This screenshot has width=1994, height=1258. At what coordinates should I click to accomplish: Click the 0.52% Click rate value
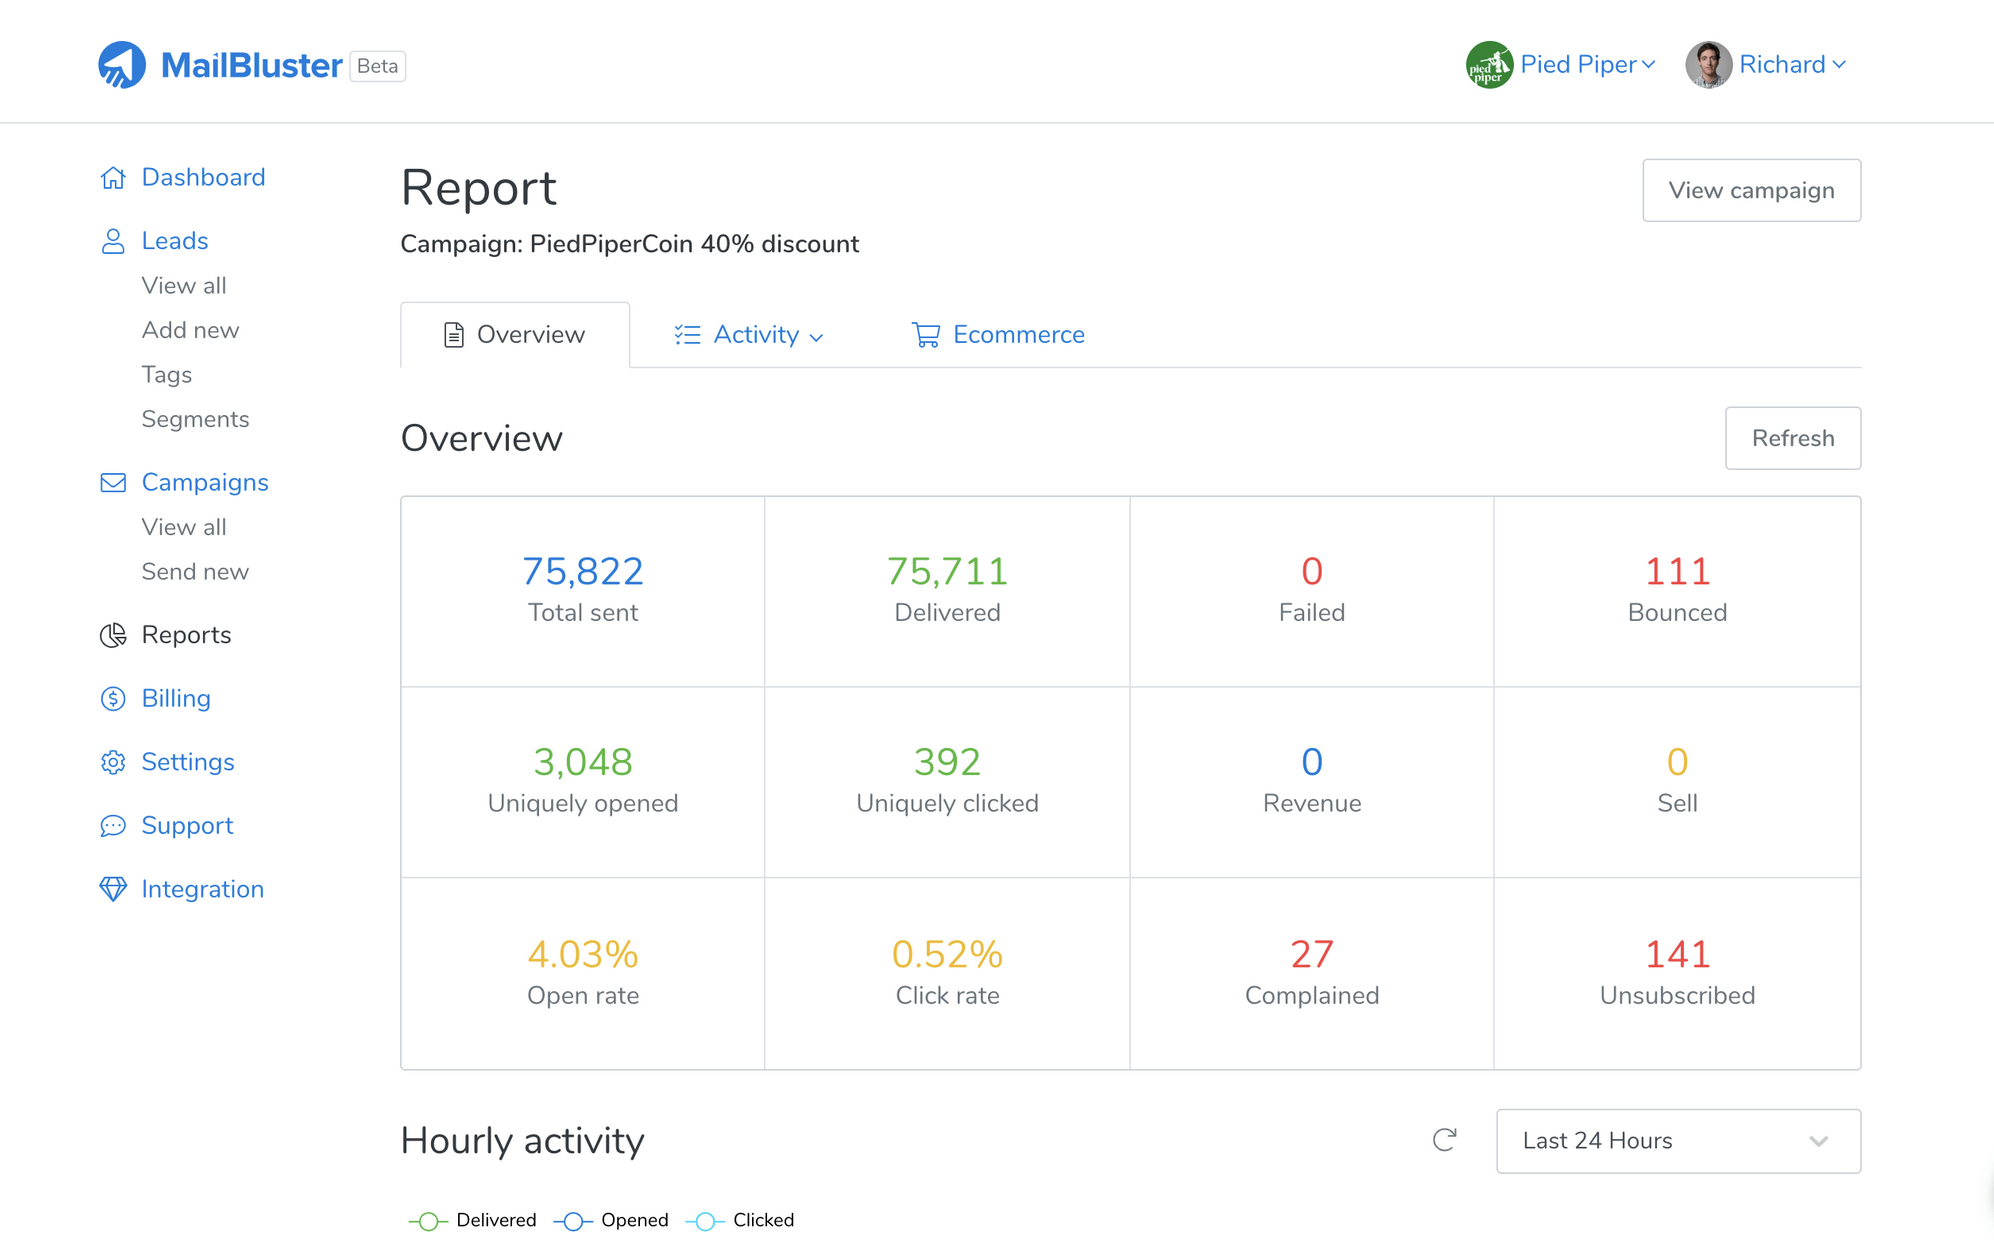[x=947, y=954]
